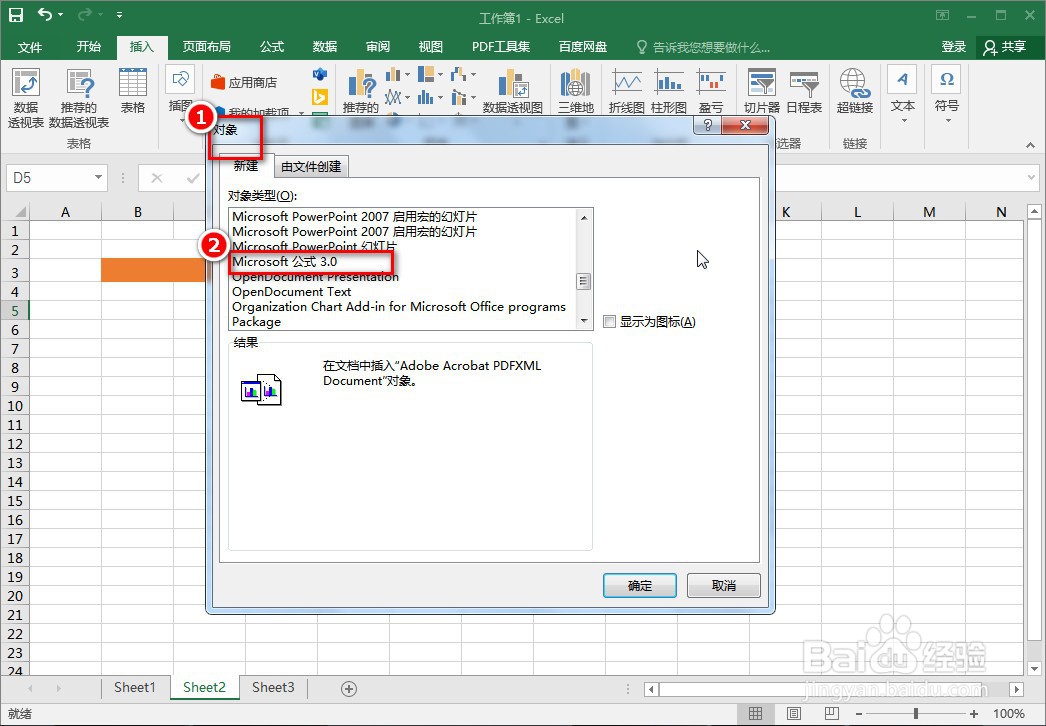
Task: Click the Tell me search box
Action: (x=704, y=47)
